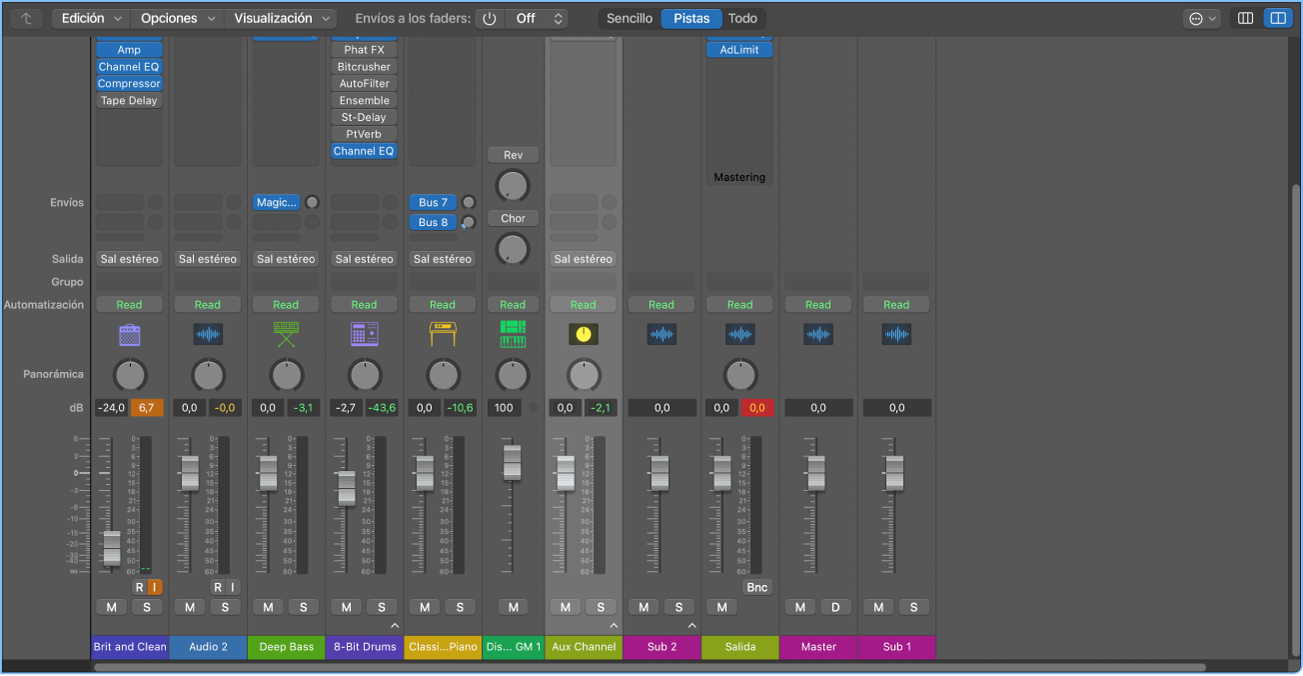Viewport: 1303px width, 676px height.
Task: Click the Magic... send button on Deep Bass
Action: click(277, 203)
